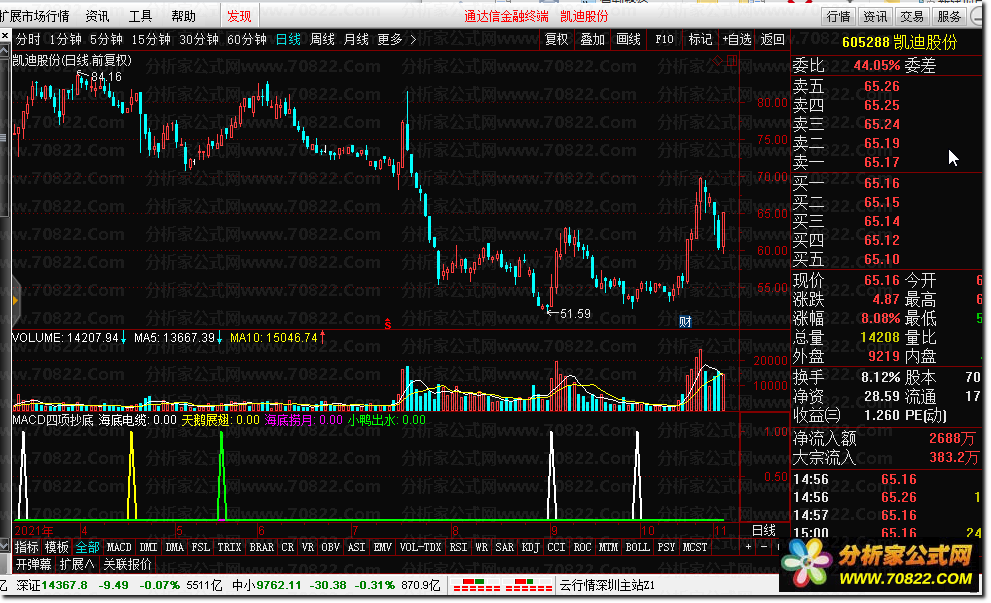Click the 行情 button at top right
Screen dimensions: 991x603
pyautogui.click(x=838, y=16)
